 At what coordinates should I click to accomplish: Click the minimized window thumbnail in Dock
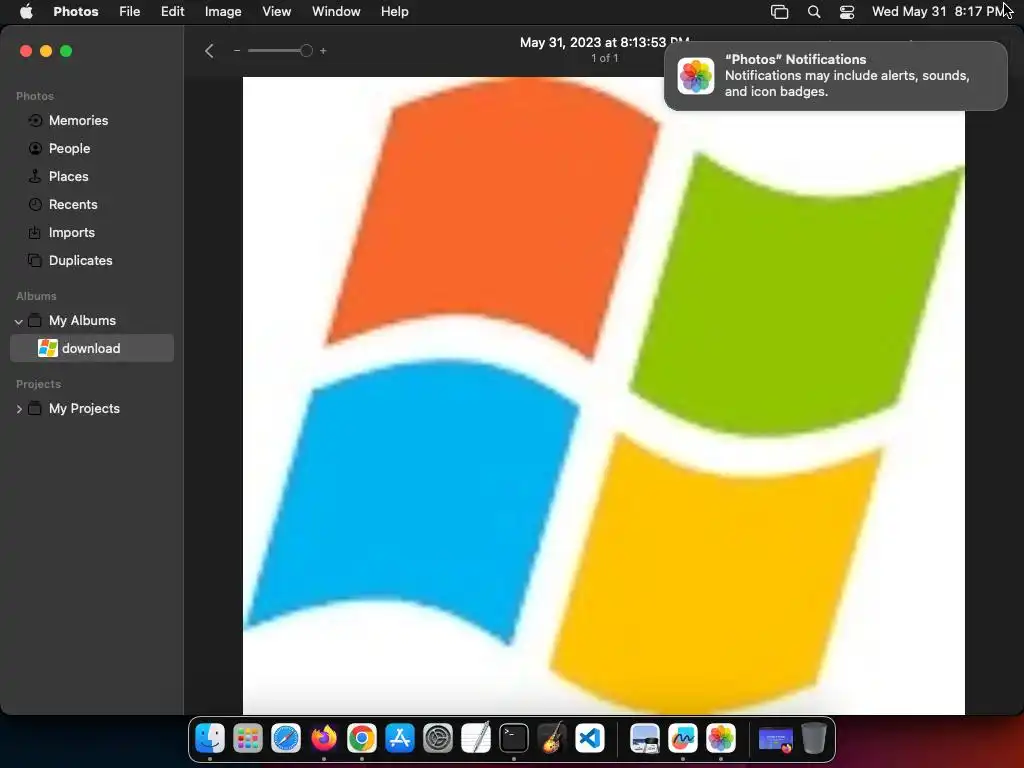click(x=776, y=740)
